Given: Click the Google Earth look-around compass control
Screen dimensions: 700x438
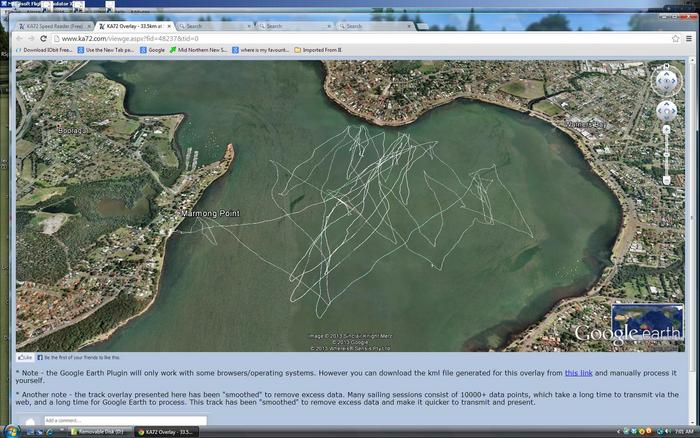Looking at the screenshot, I should (666, 82).
